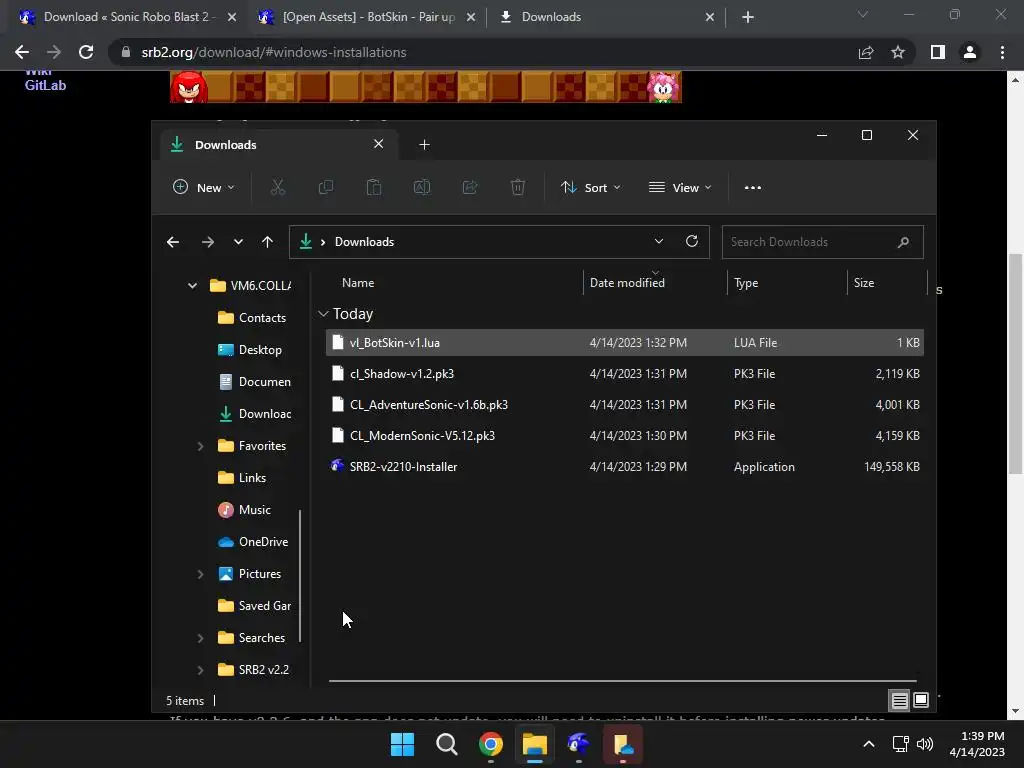Go forward in File Explorer navigation
Screen dimensions: 1024x768
208,242
